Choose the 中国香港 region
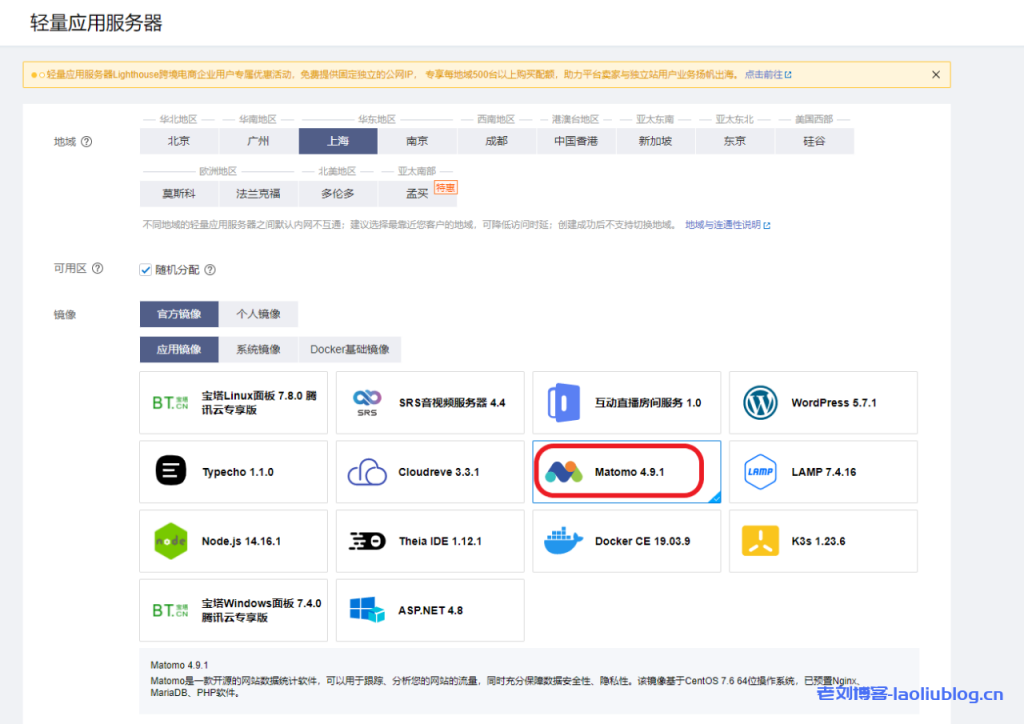Screen dimensions: 1024x724 pos(576,141)
